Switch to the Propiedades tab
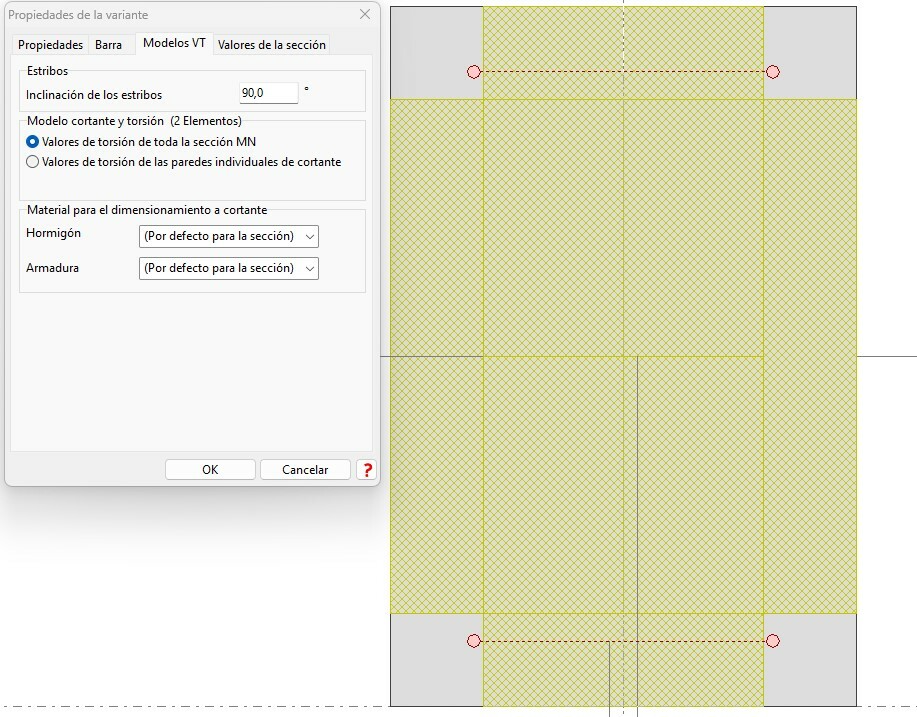The width and height of the screenshot is (917, 717). coord(50,45)
